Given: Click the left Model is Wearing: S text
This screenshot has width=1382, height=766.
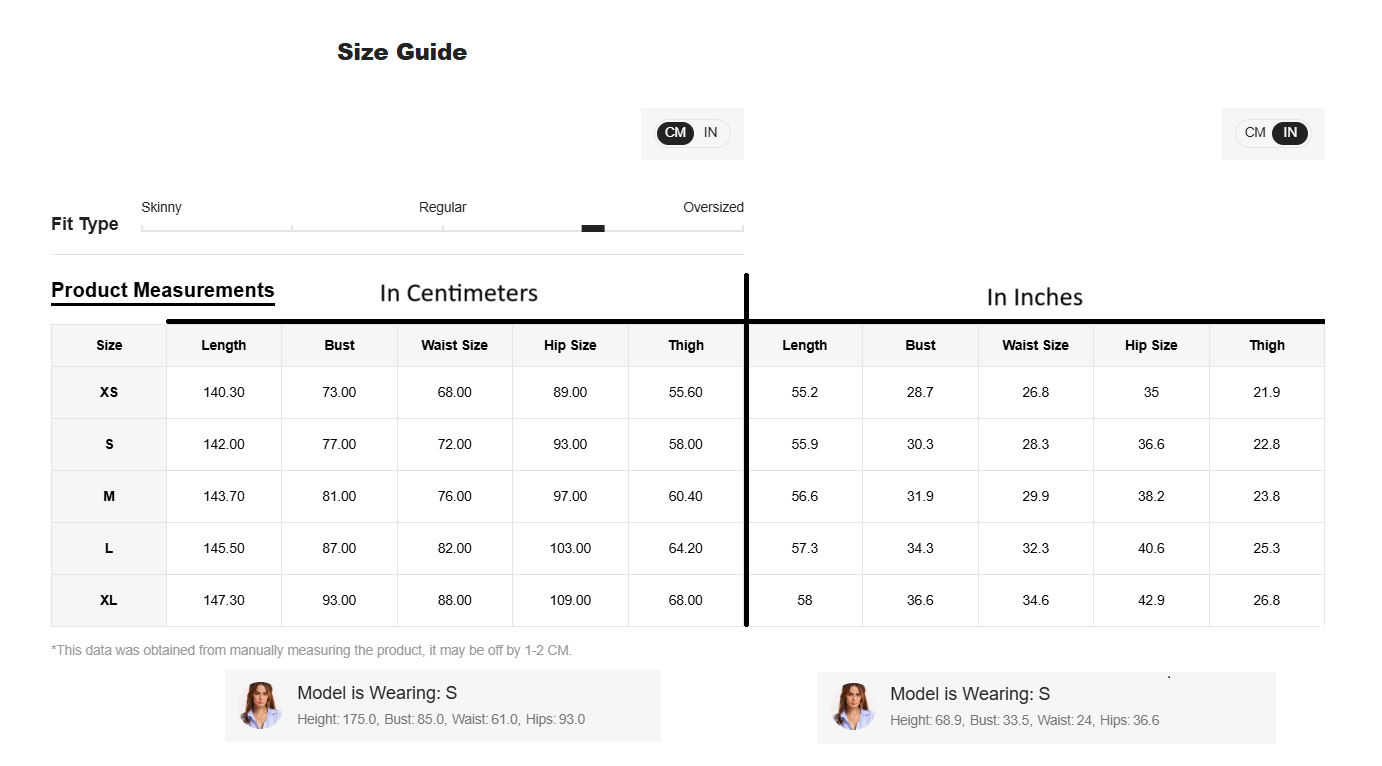Looking at the screenshot, I should (x=377, y=693).
